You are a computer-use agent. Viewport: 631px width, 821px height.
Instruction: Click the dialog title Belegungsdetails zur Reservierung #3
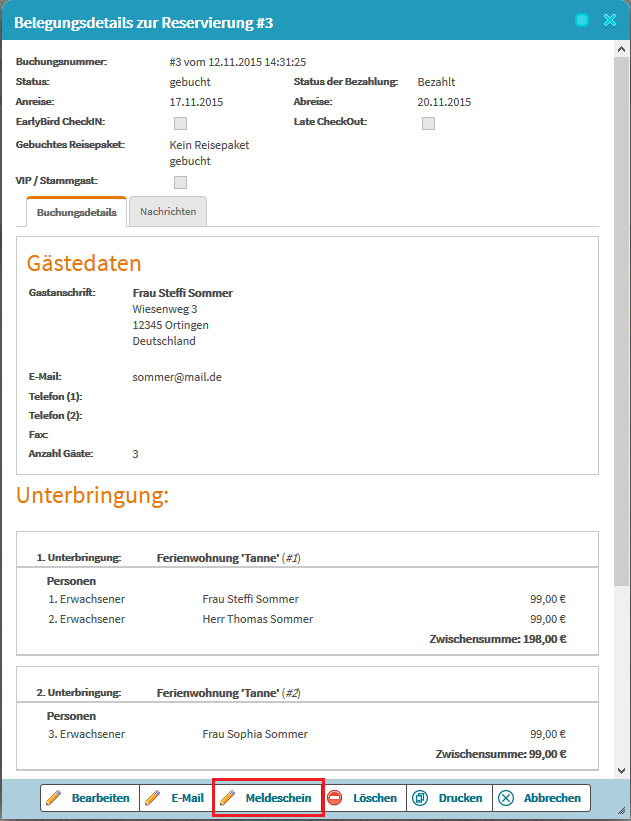coord(143,23)
